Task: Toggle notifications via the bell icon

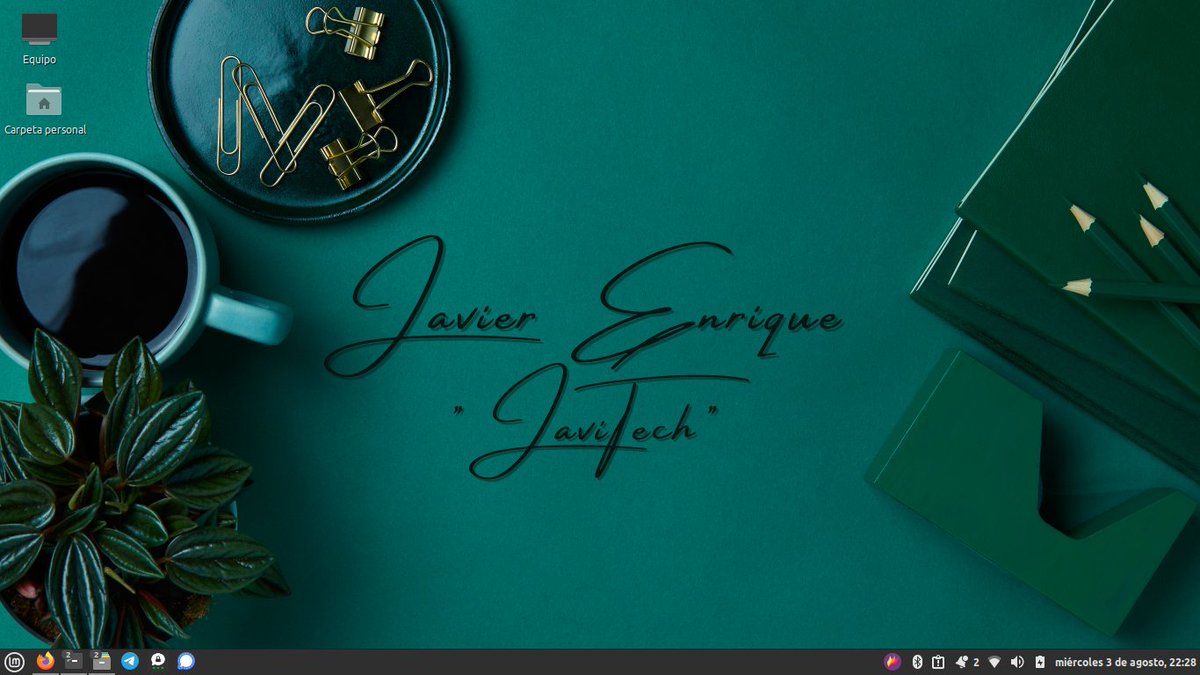Action: click(x=962, y=661)
